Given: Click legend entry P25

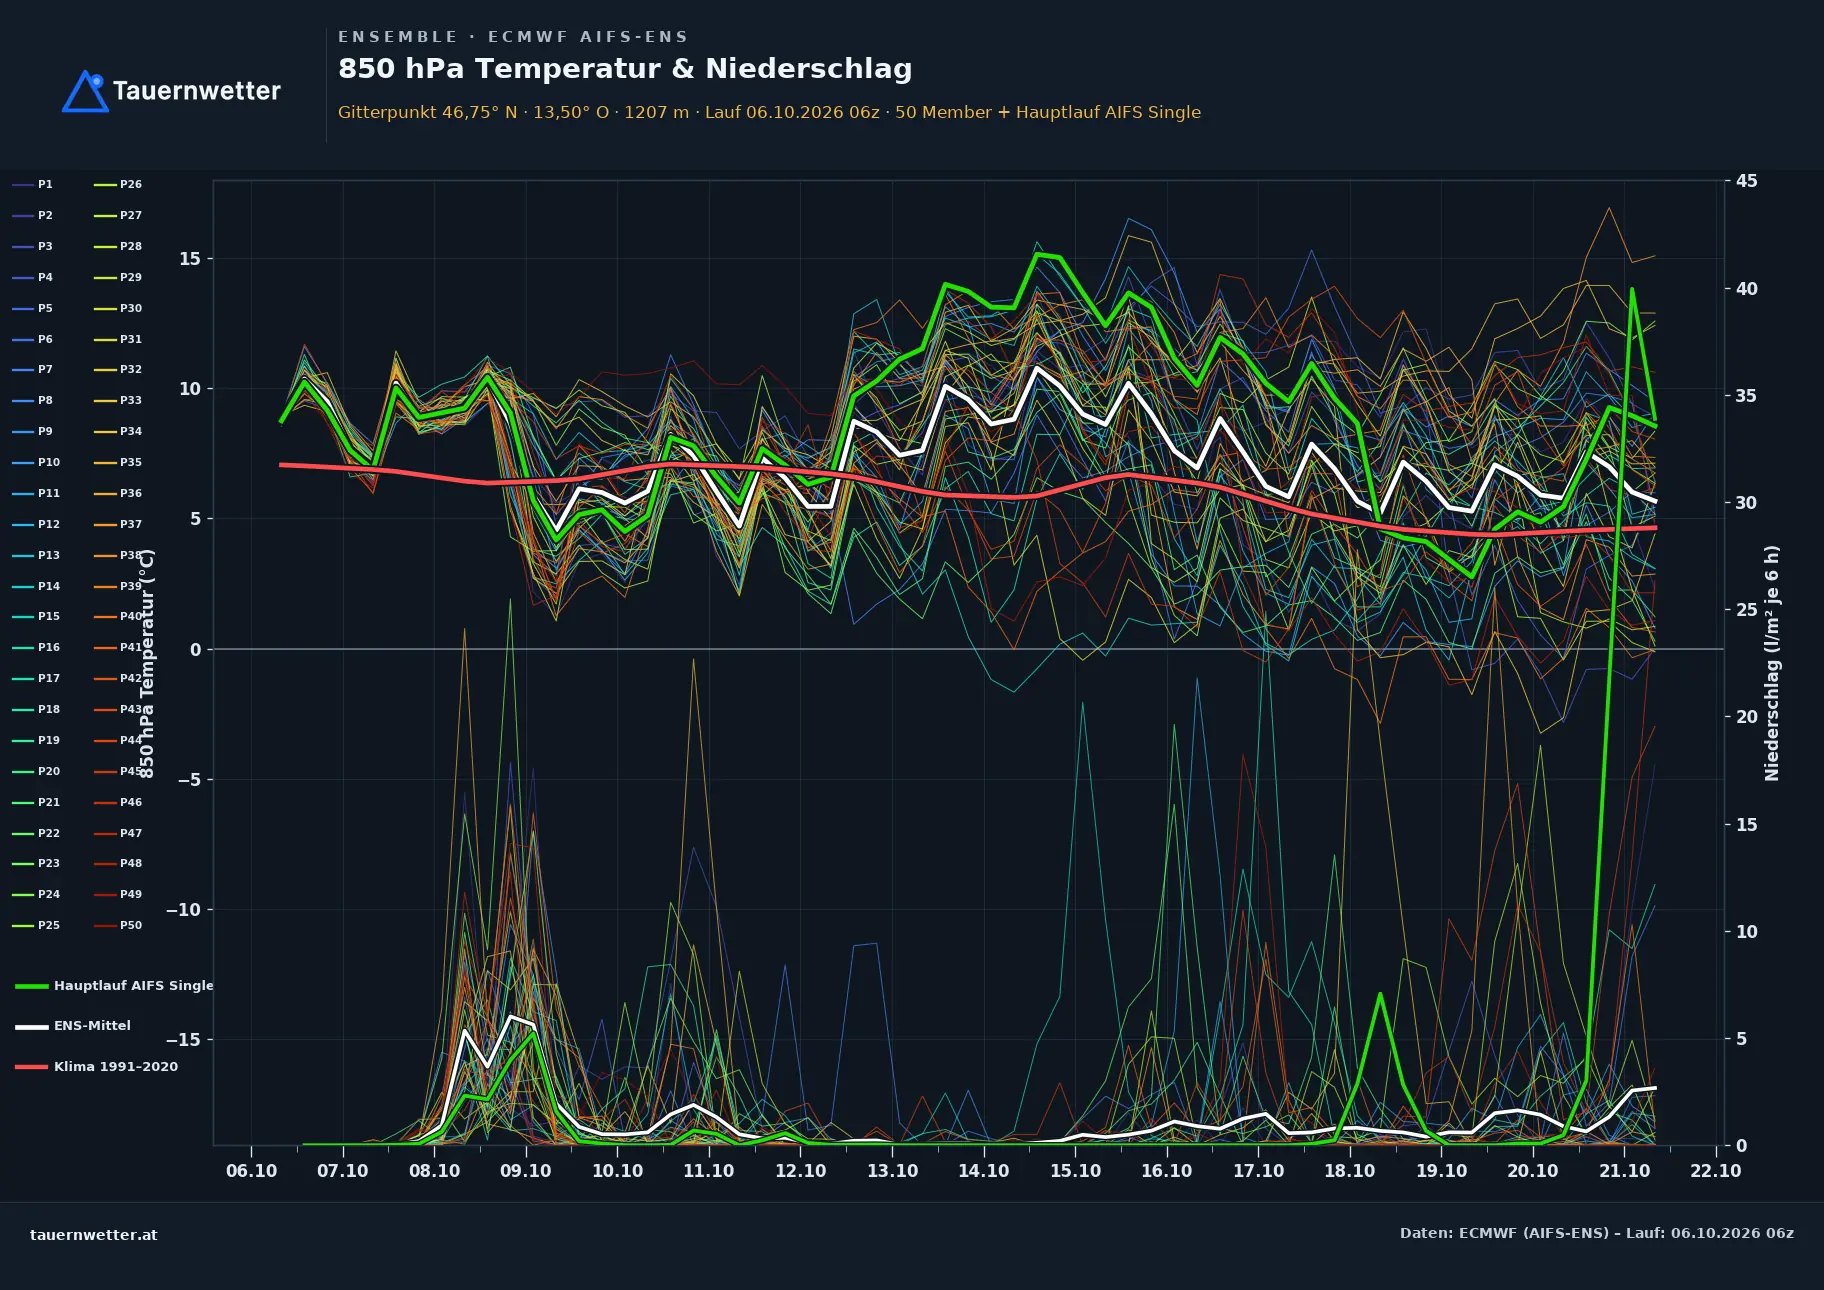Looking at the screenshot, I should [36, 926].
